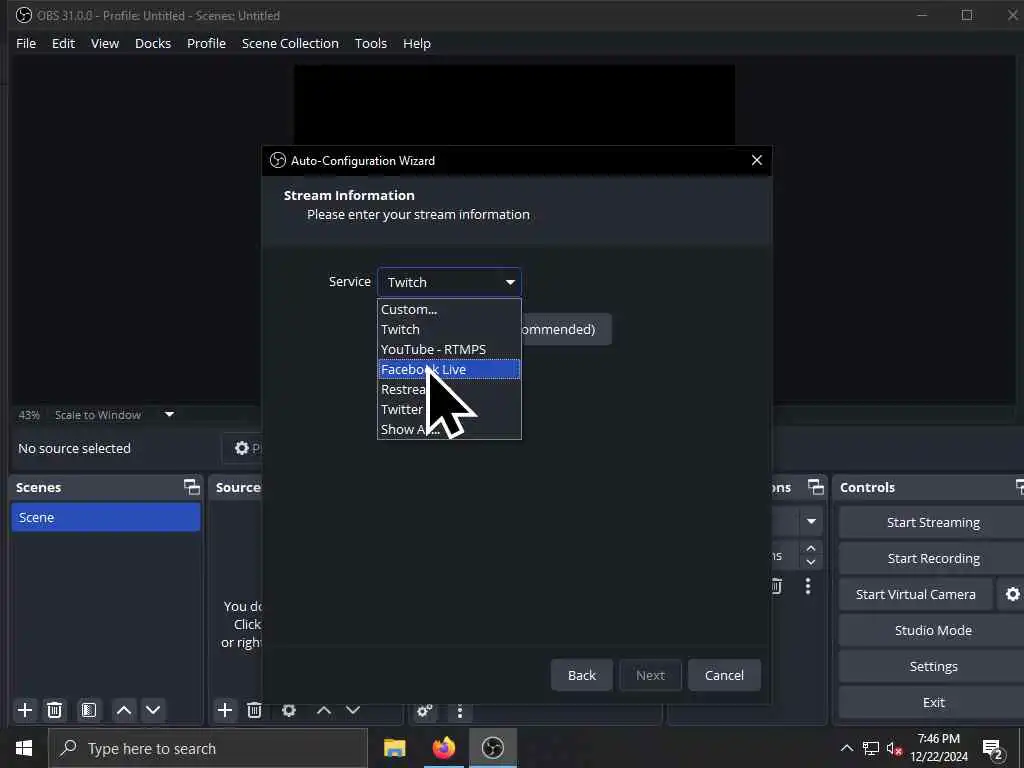Open audio mixer advanced gears icon
1024x768 pixels.
click(424, 711)
